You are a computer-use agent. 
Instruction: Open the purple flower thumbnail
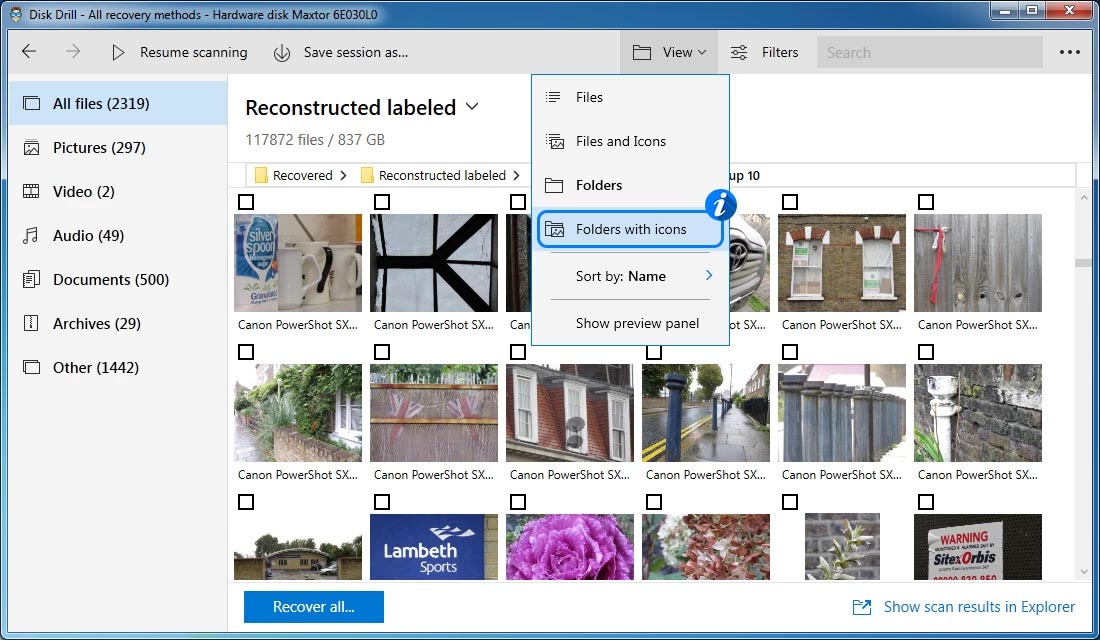click(570, 547)
